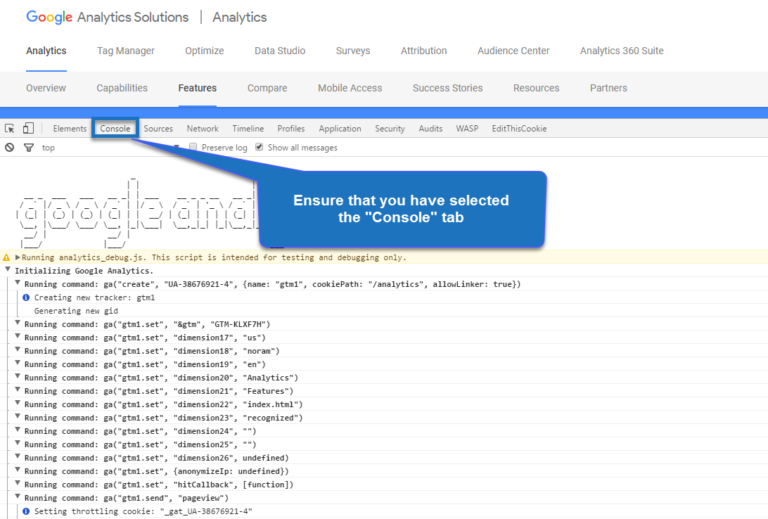Screen dimensions: 768x519
Task: Open the Overview sub-navigation tab
Action: point(46,88)
